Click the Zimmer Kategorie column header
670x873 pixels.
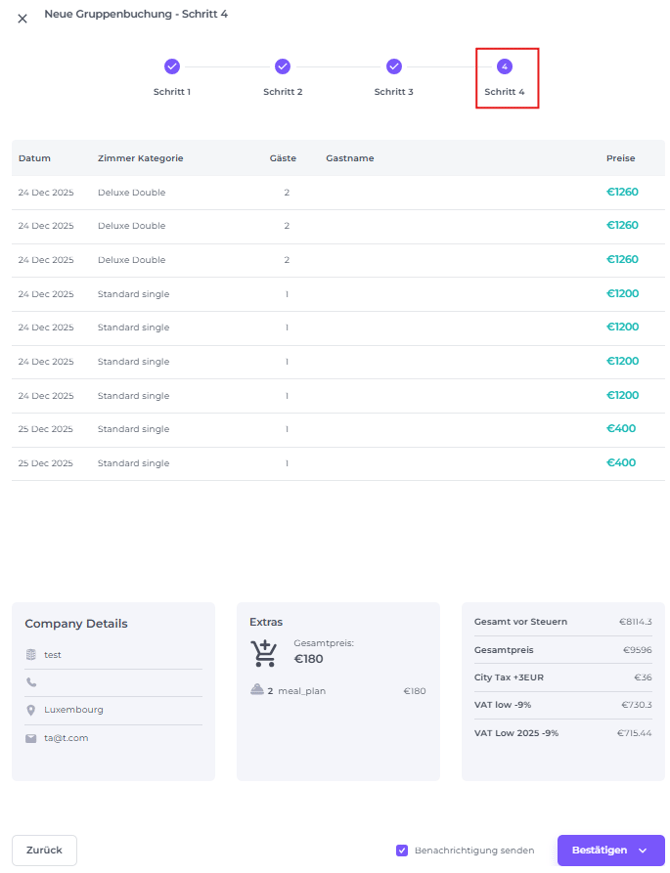[x=140, y=158]
